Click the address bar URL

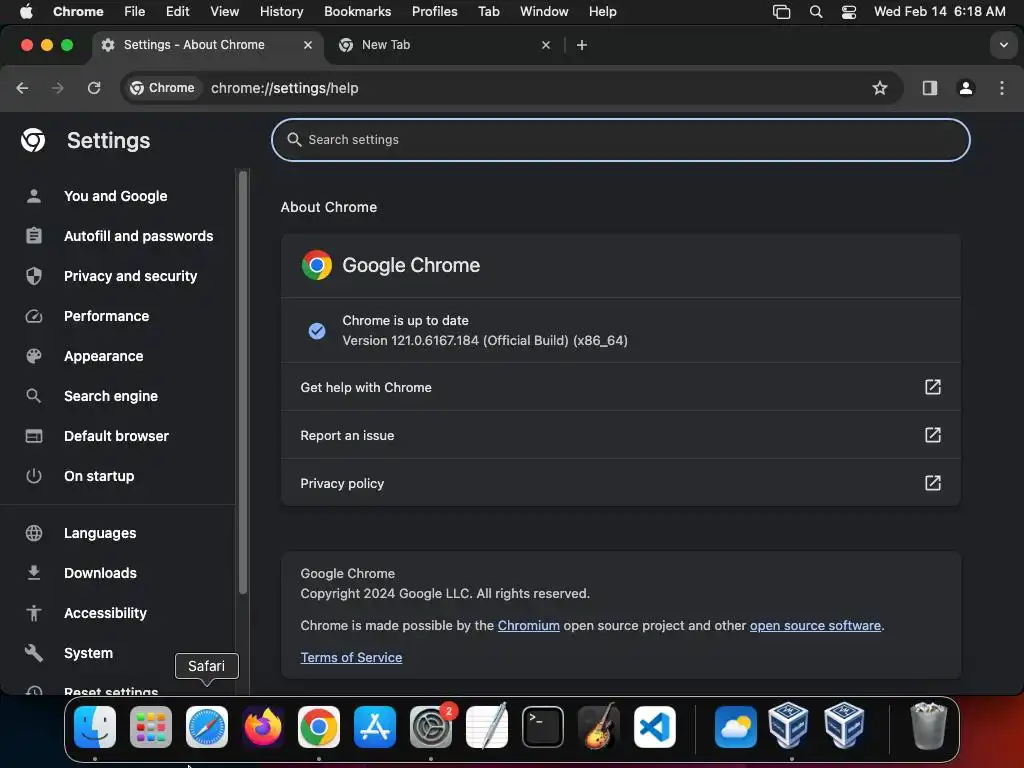pos(285,88)
